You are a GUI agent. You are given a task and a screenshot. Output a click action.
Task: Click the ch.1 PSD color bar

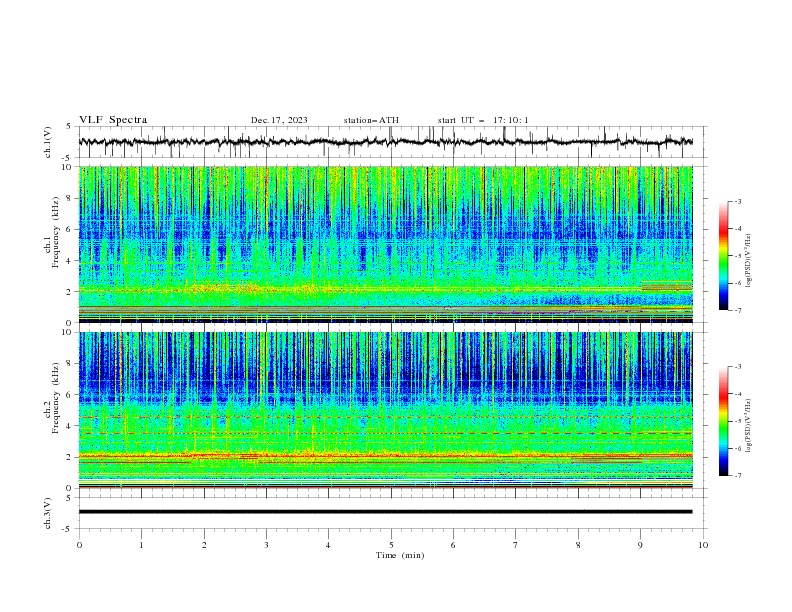pyautogui.click(x=724, y=256)
